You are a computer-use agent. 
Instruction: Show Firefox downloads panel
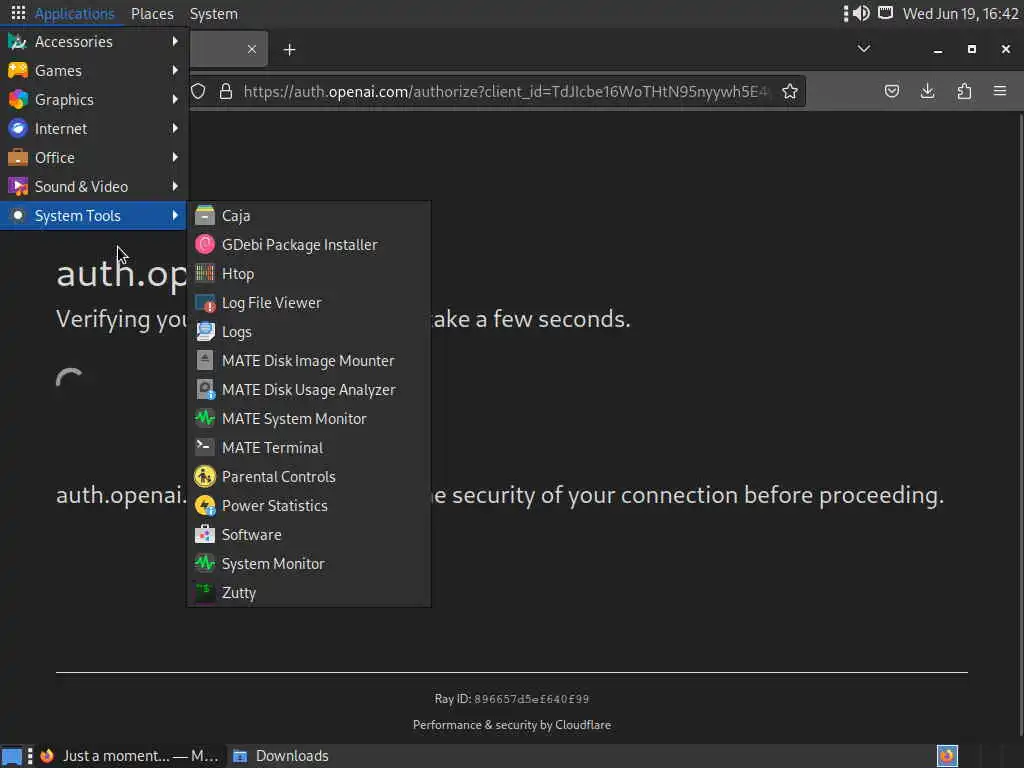pos(927,91)
